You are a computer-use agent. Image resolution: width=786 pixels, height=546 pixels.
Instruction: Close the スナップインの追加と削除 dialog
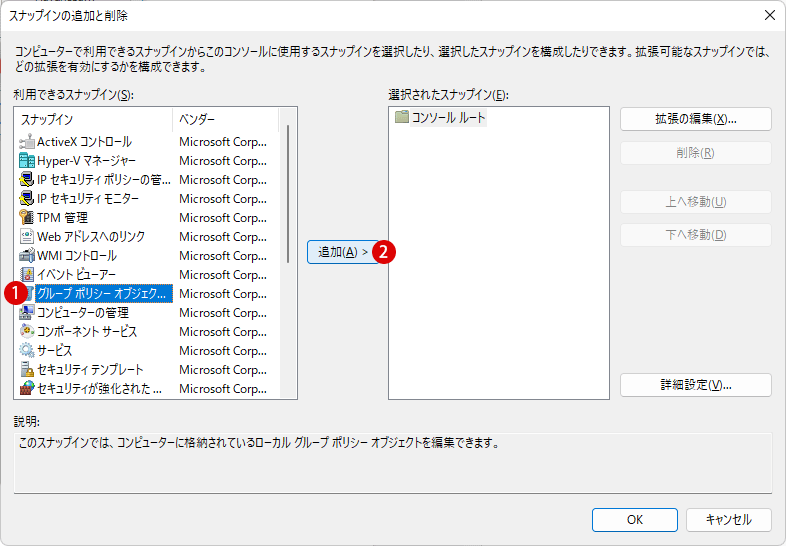[770, 16]
